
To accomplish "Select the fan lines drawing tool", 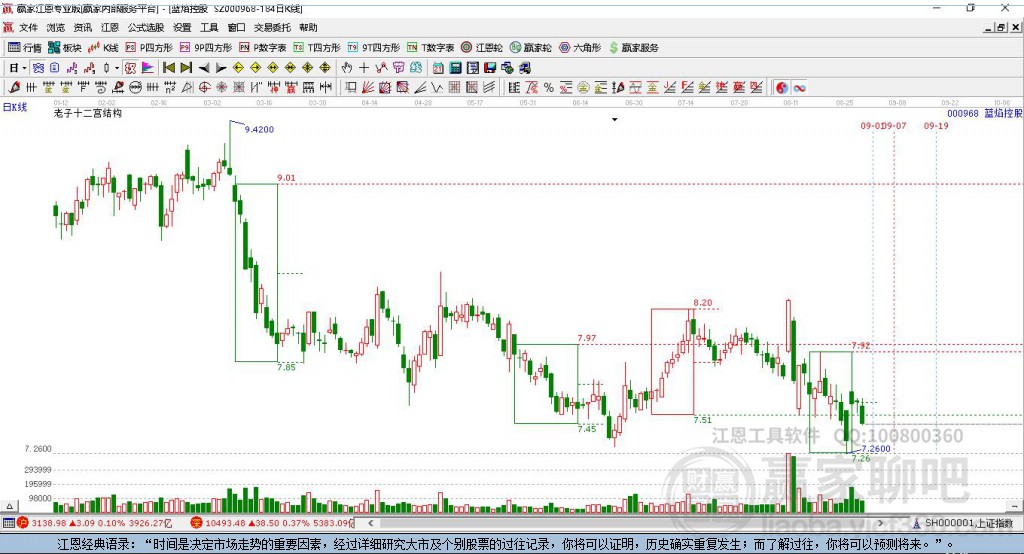I will pyautogui.click(x=368, y=88).
